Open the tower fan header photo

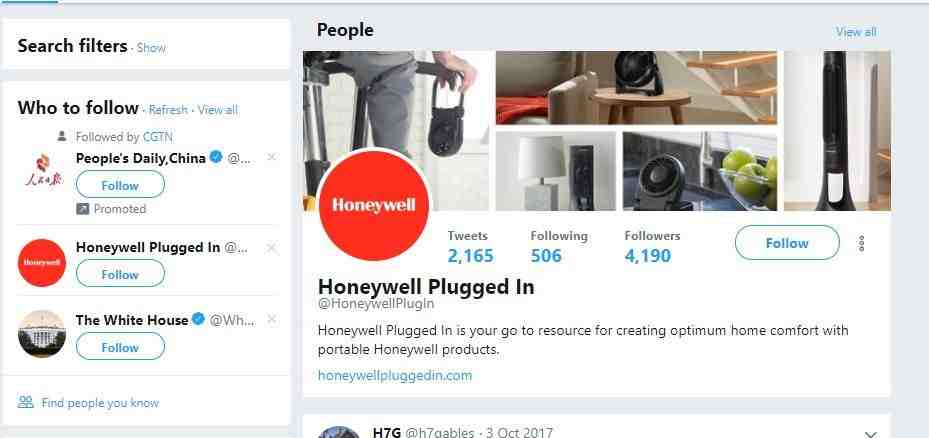coord(837,130)
